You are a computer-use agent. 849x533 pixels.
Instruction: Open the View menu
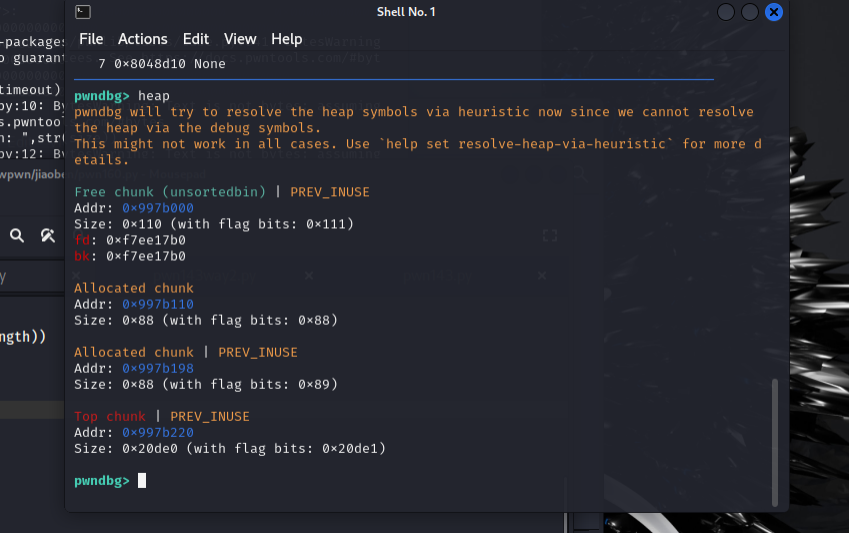tap(240, 39)
